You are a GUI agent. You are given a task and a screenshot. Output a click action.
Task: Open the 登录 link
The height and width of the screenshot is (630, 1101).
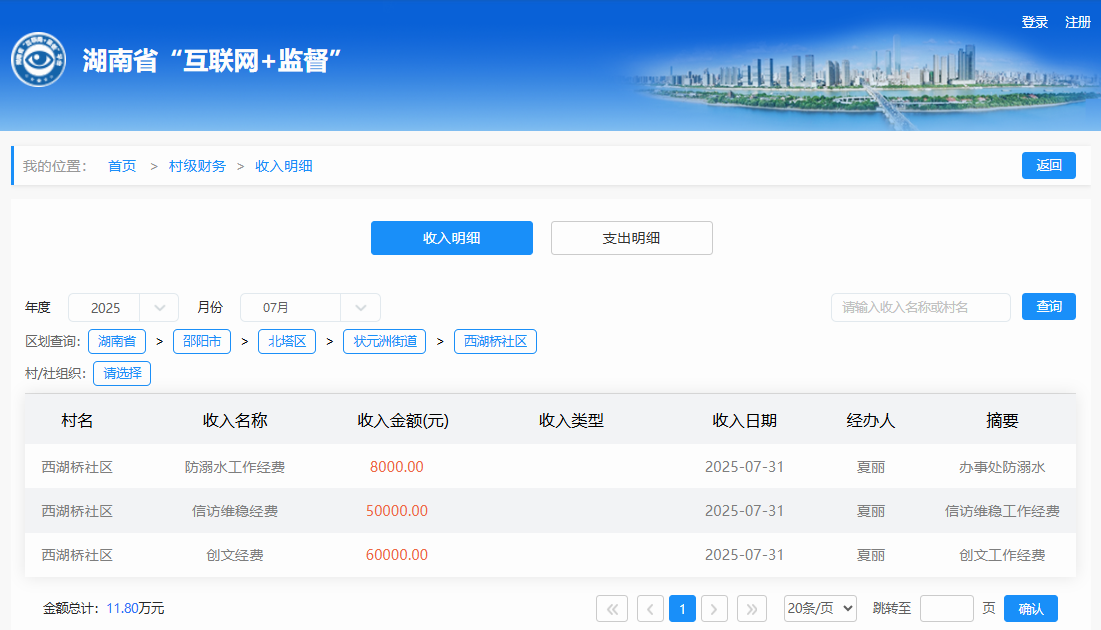tap(1034, 22)
